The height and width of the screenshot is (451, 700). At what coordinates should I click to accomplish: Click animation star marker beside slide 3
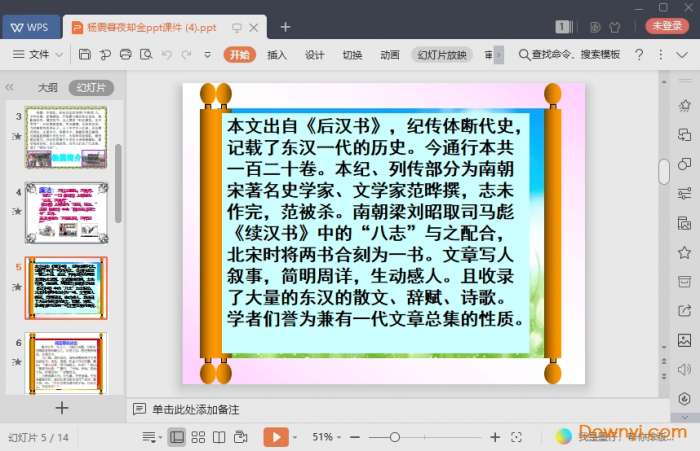(x=17, y=136)
